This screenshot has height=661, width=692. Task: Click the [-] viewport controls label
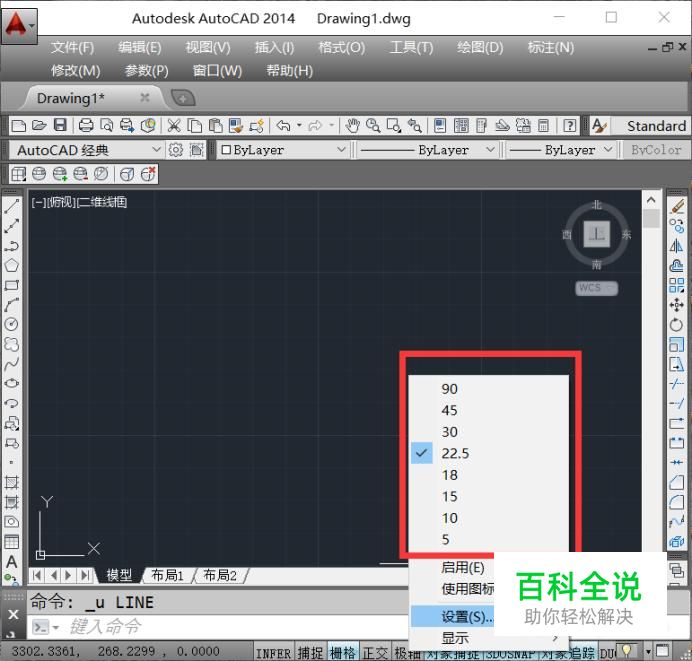pyautogui.click(x=39, y=203)
